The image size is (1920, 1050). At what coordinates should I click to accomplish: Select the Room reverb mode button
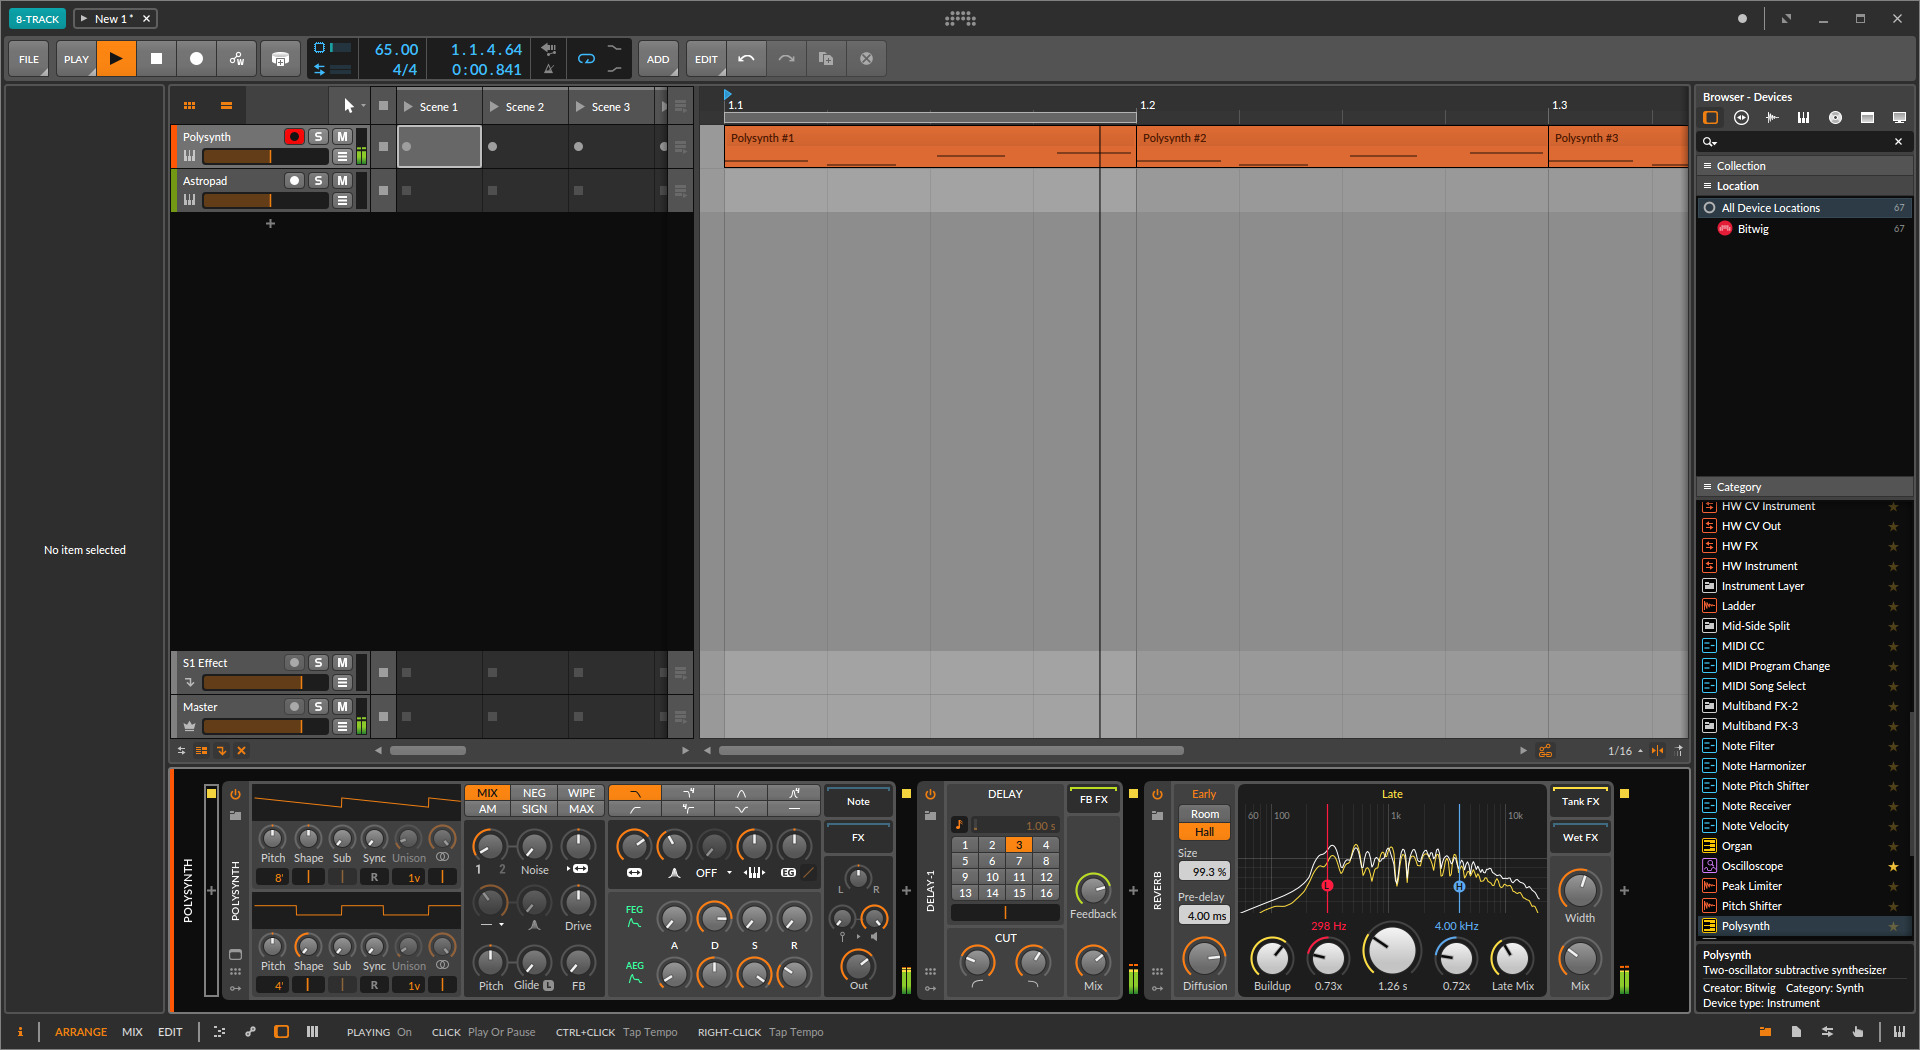point(1204,814)
